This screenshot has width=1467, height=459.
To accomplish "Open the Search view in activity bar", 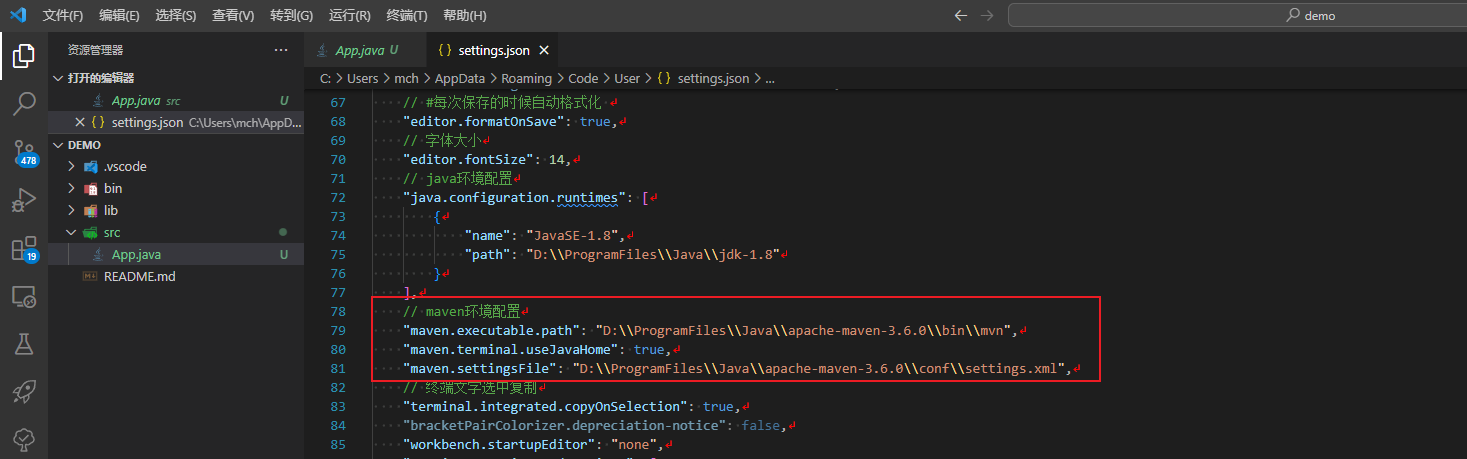I will pos(24,103).
